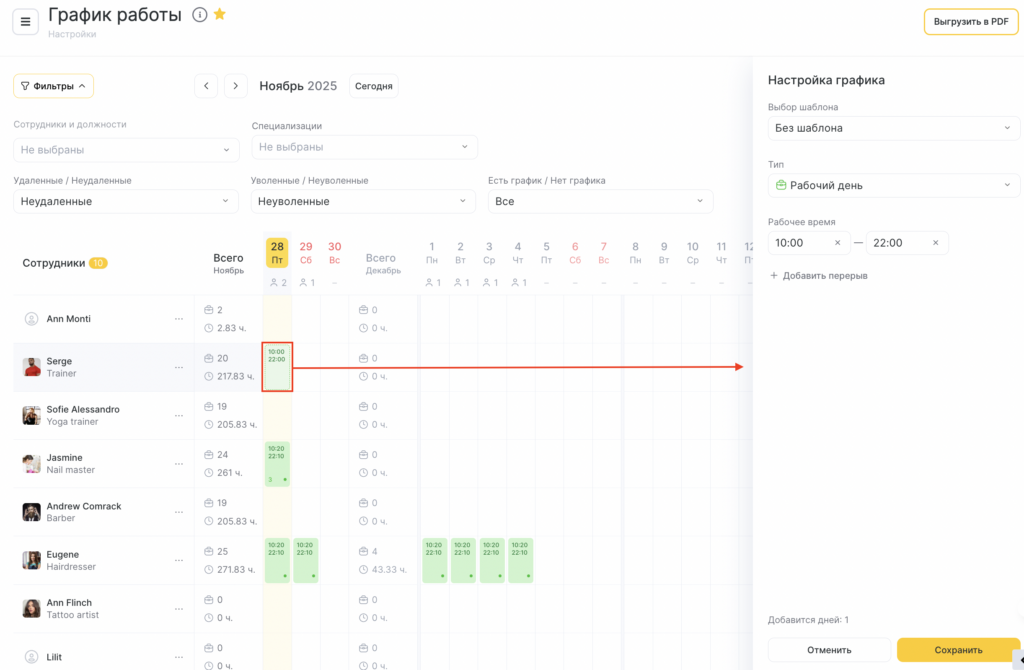This screenshot has height=670, width=1024.
Task: Open the hamburger menu
Action: 25,21
